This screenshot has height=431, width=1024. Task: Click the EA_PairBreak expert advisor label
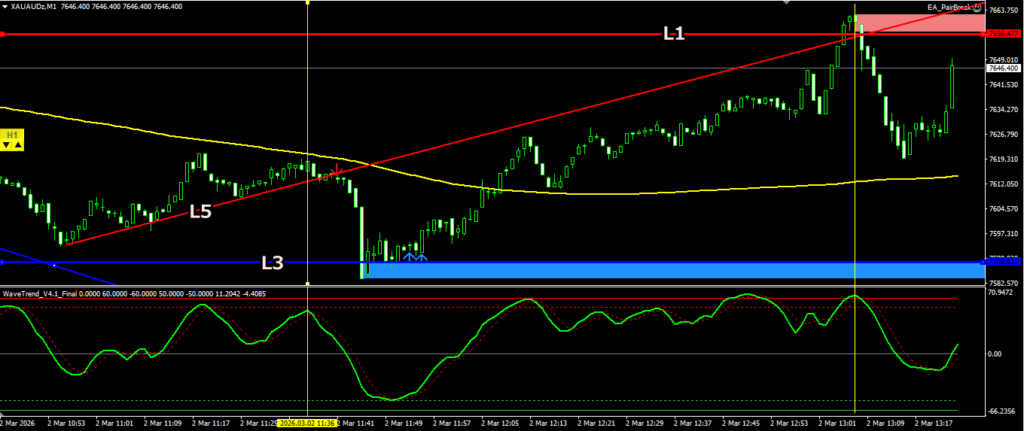[951, 8]
